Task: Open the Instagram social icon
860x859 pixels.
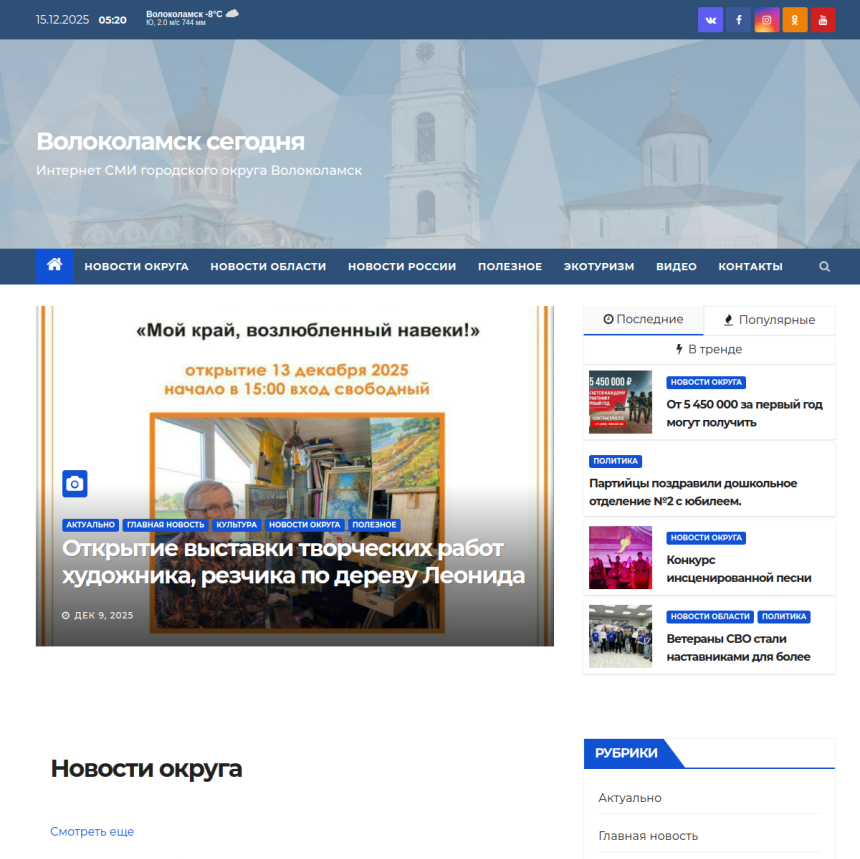Action: (x=767, y=20)
